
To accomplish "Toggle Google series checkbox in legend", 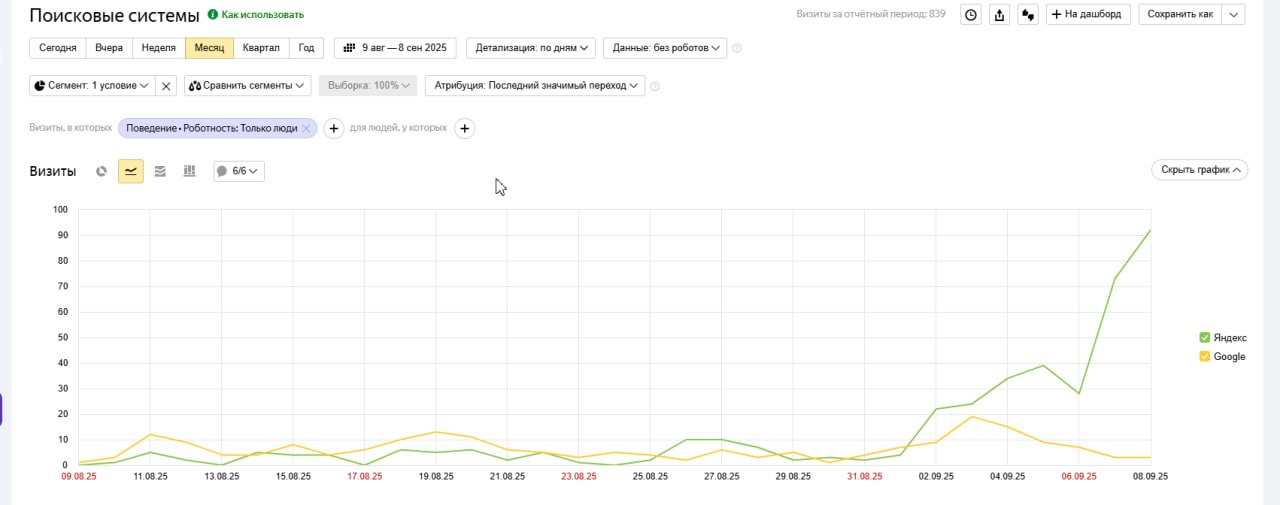I will click(1204, 356).
